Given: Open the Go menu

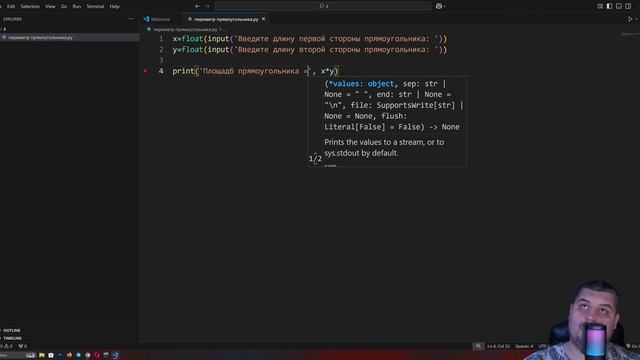Looking at the screenshot, I should (x=64, y=6).
